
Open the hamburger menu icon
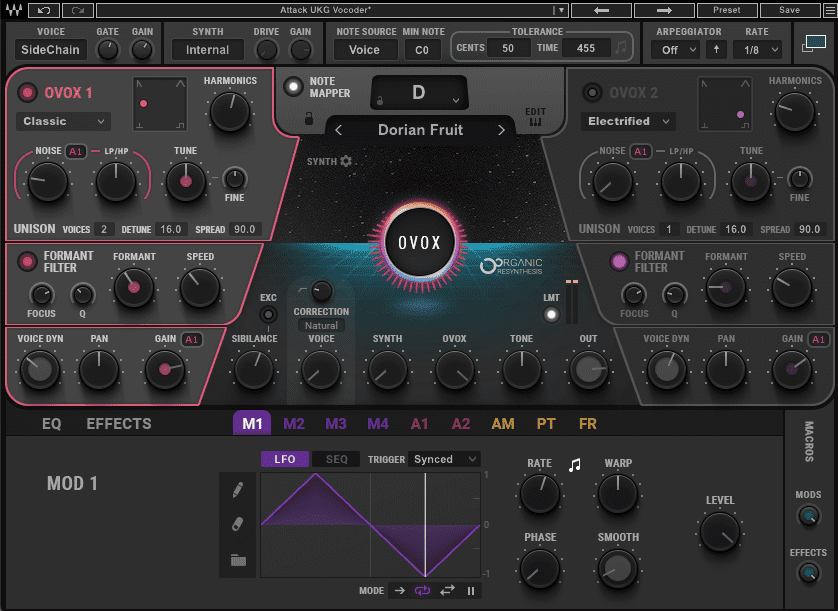[830, 10]
